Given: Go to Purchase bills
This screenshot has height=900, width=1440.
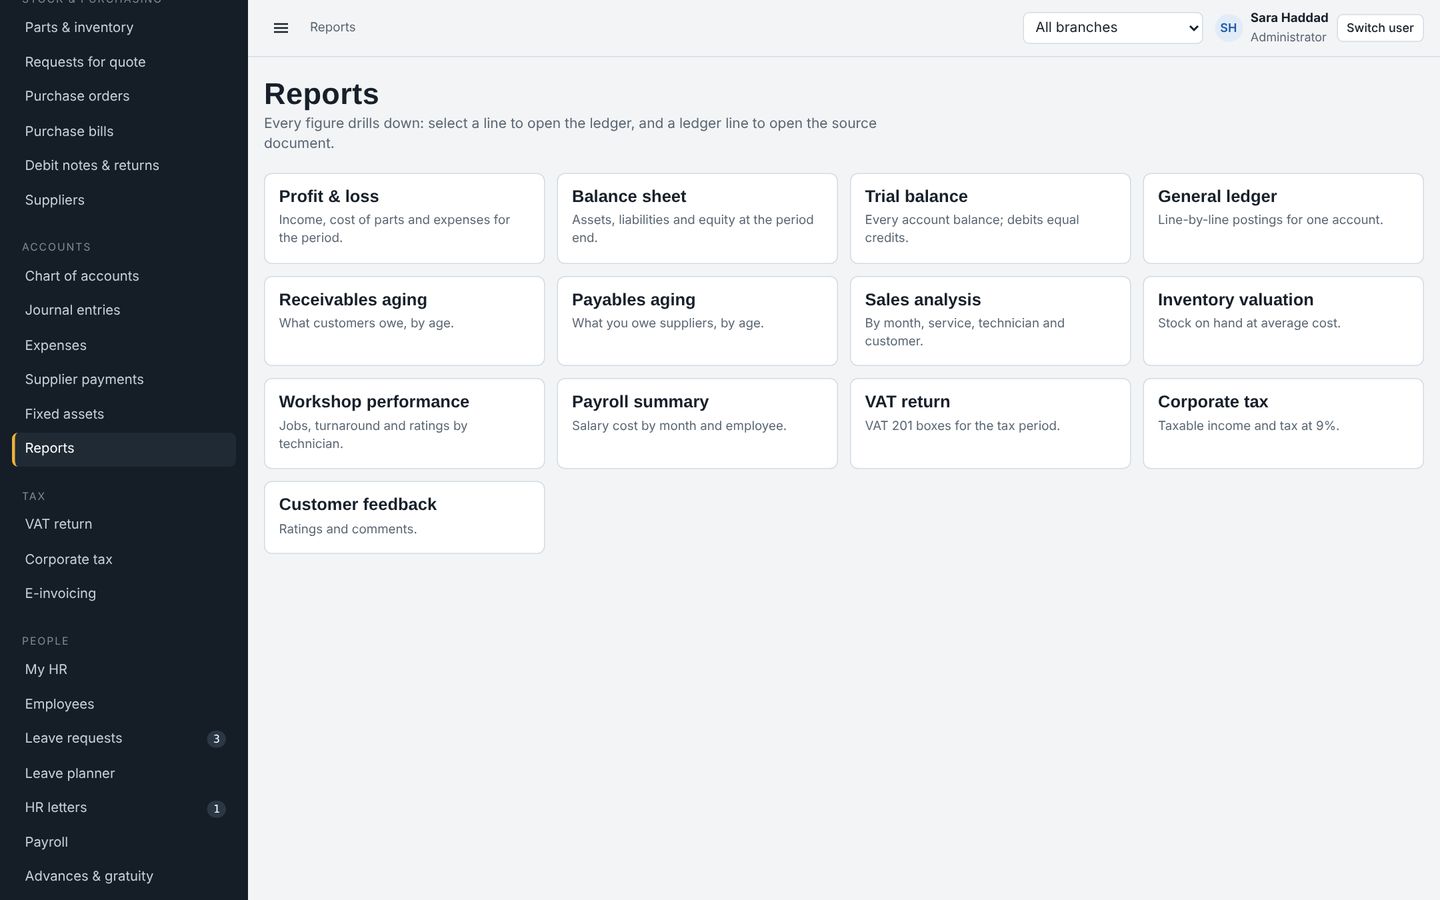Looking at the screenshot, I should 124,131.
